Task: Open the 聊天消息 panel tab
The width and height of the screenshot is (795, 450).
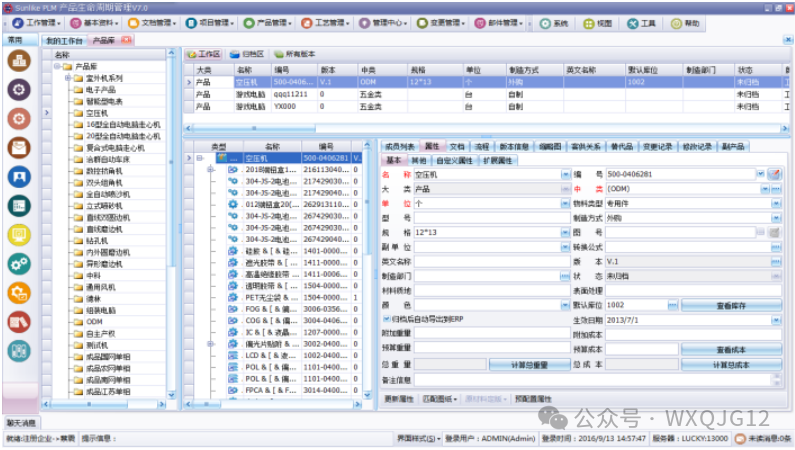Action: click(x=21, y=423)
